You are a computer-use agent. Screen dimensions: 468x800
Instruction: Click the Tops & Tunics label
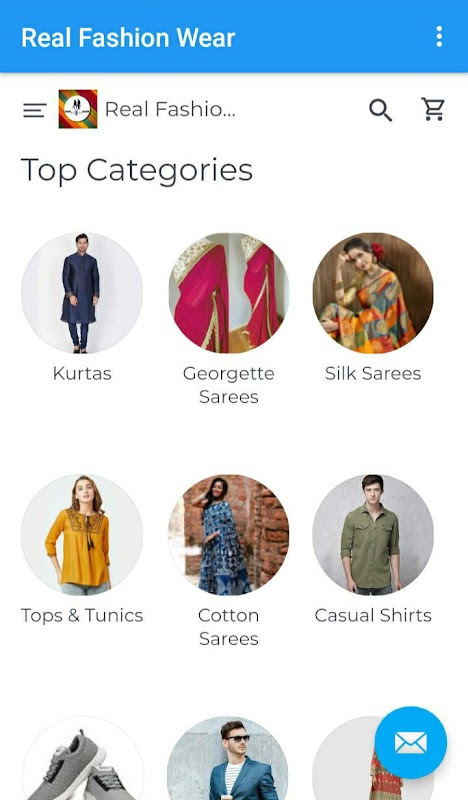coord(82,616)
